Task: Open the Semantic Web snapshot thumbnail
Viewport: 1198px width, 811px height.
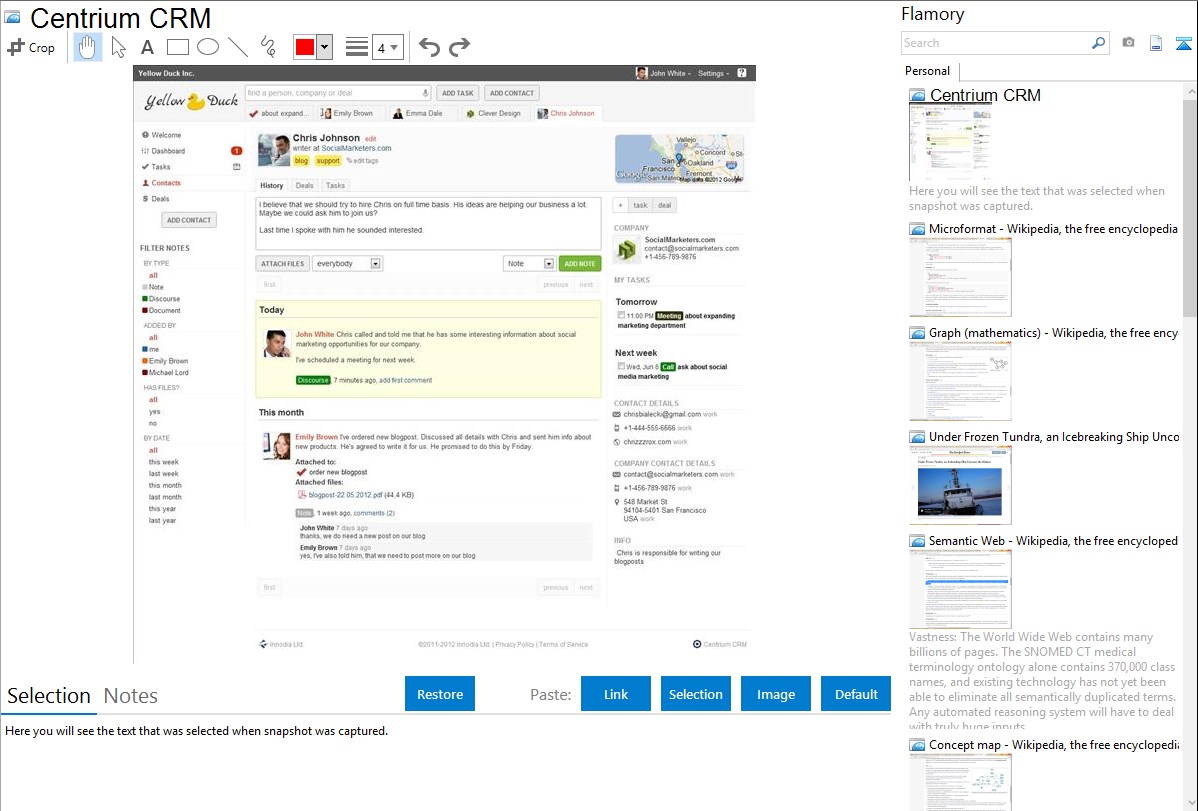Action: (960, 589)
